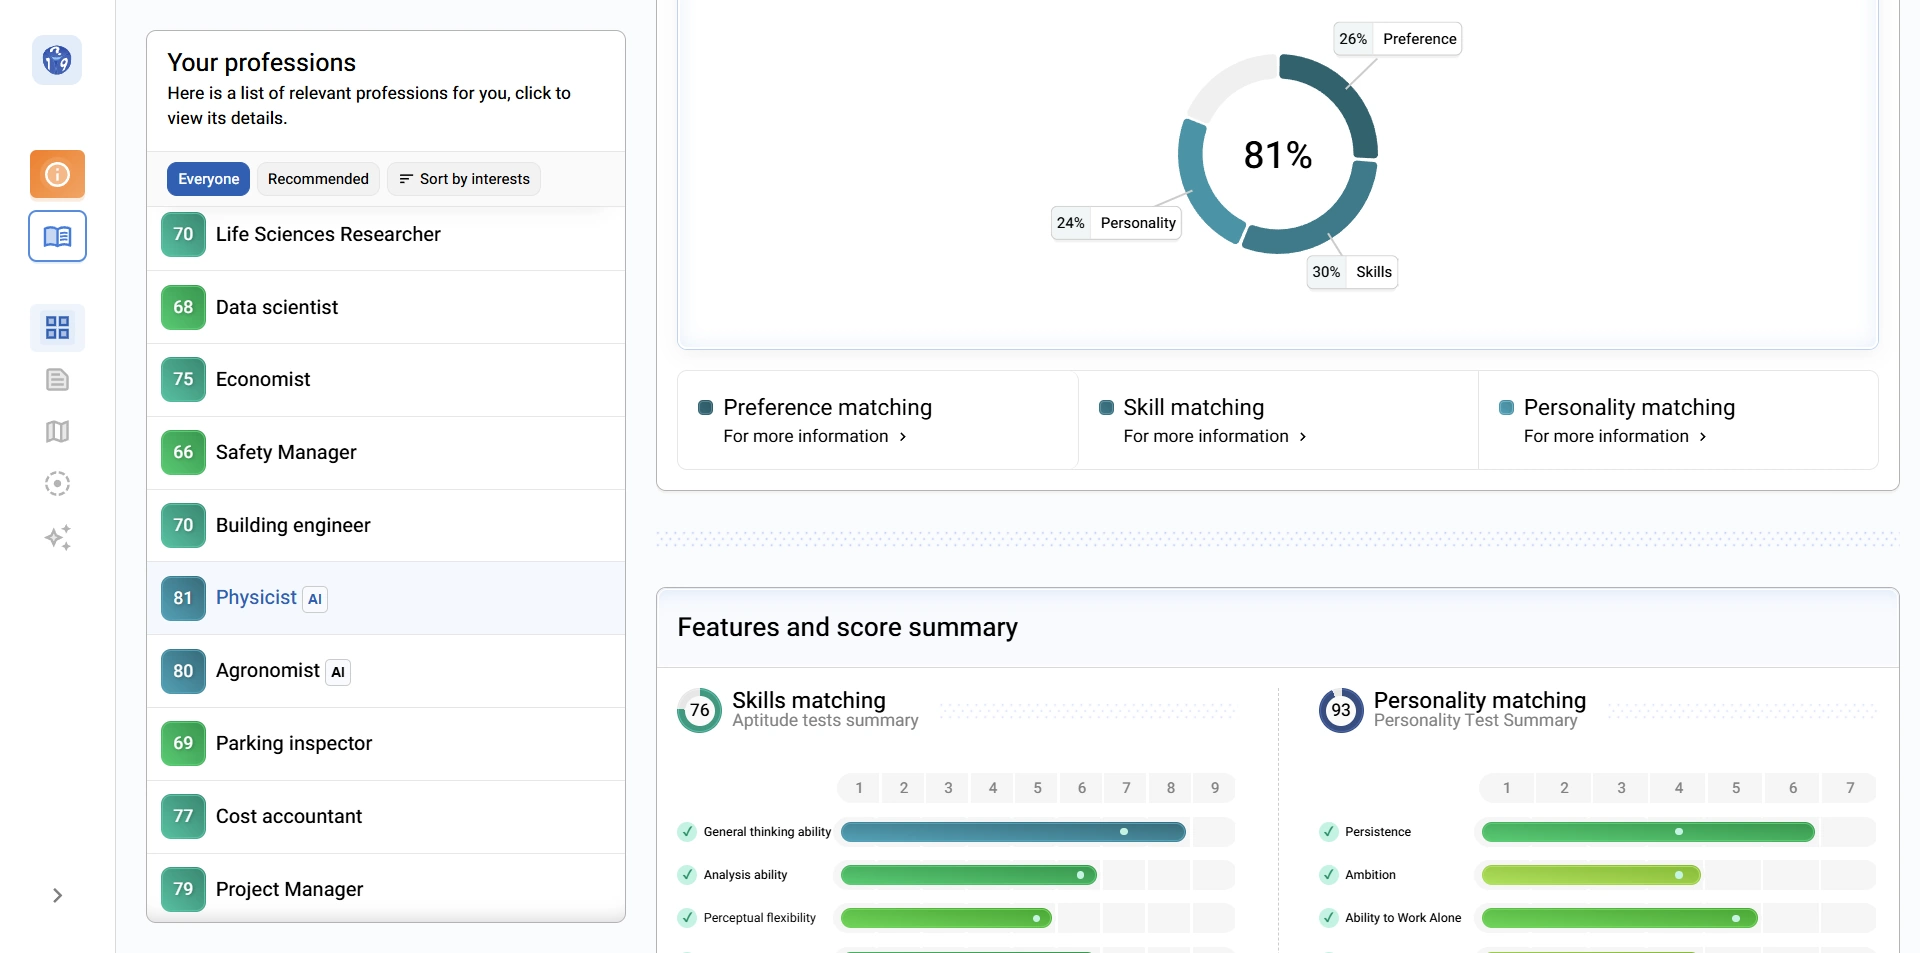Select Economist from the professions list

click(x=263, y=380)
